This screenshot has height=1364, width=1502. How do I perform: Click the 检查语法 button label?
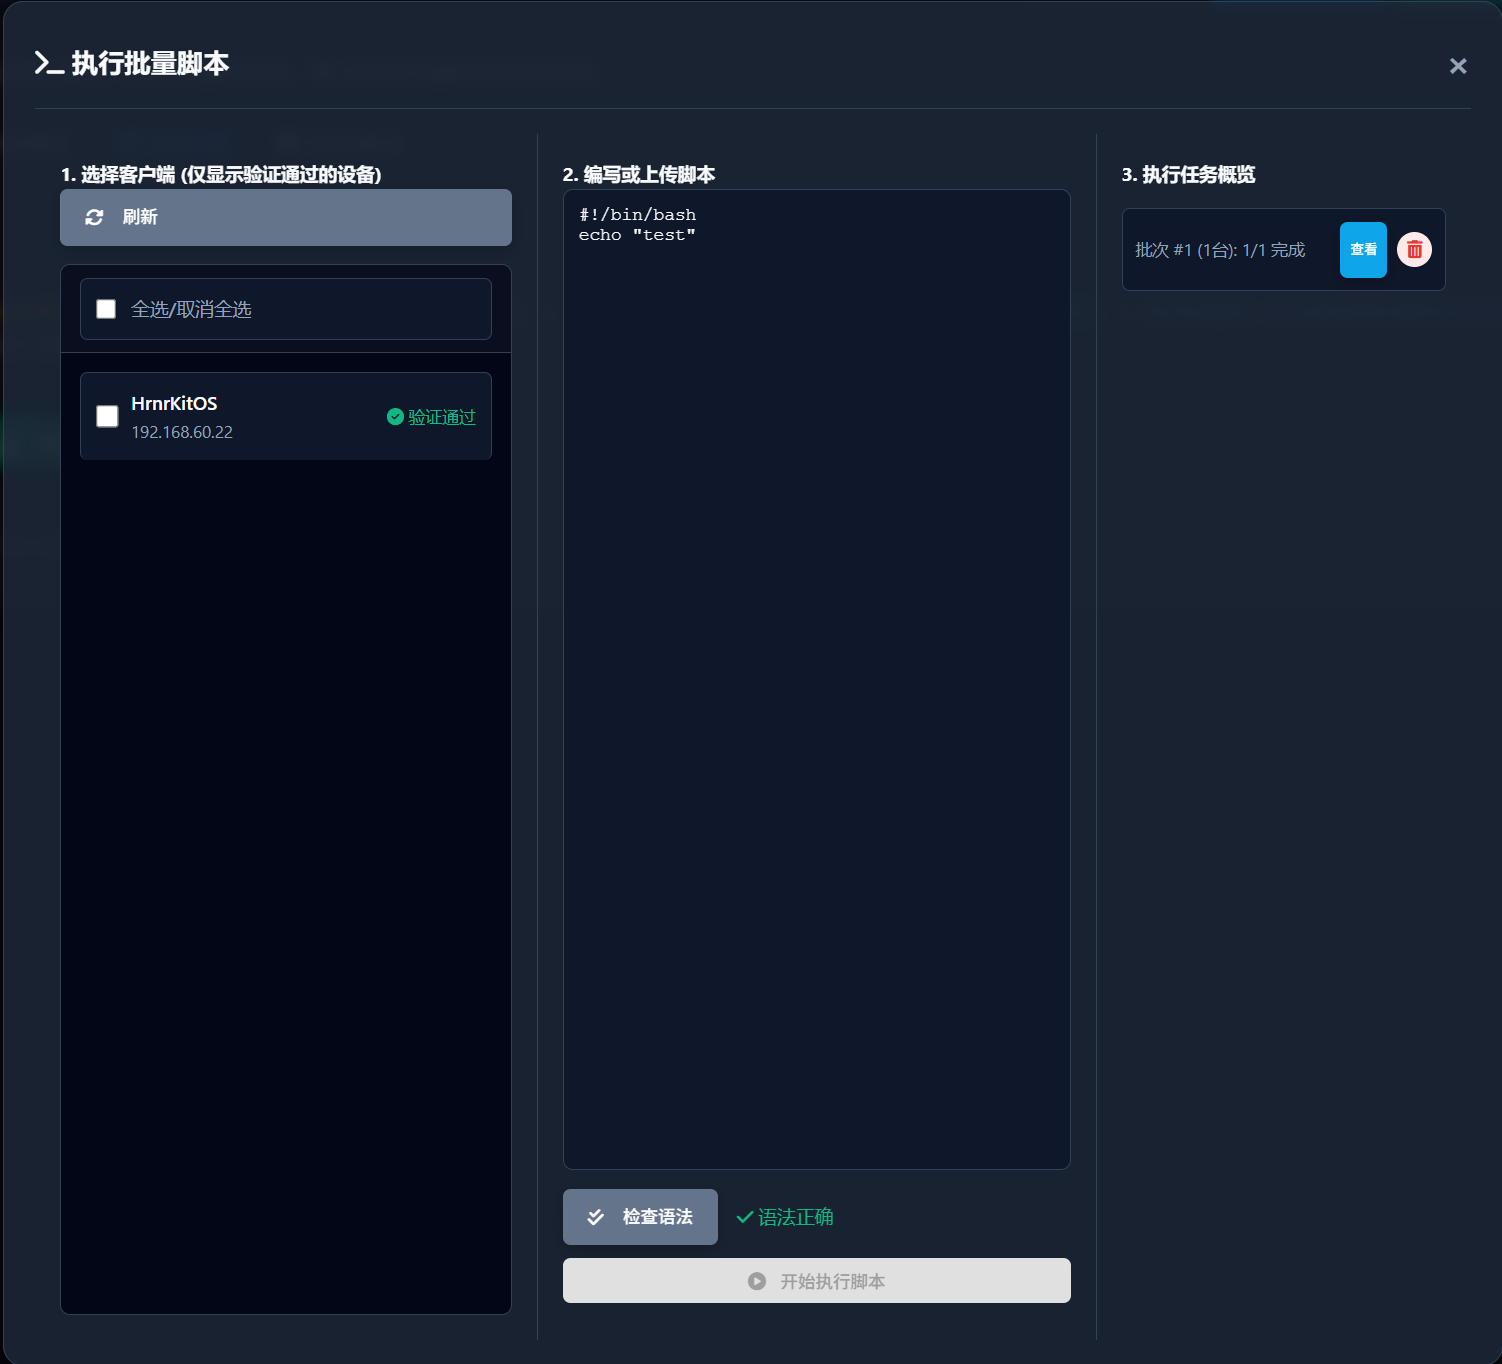point(657,1217)
